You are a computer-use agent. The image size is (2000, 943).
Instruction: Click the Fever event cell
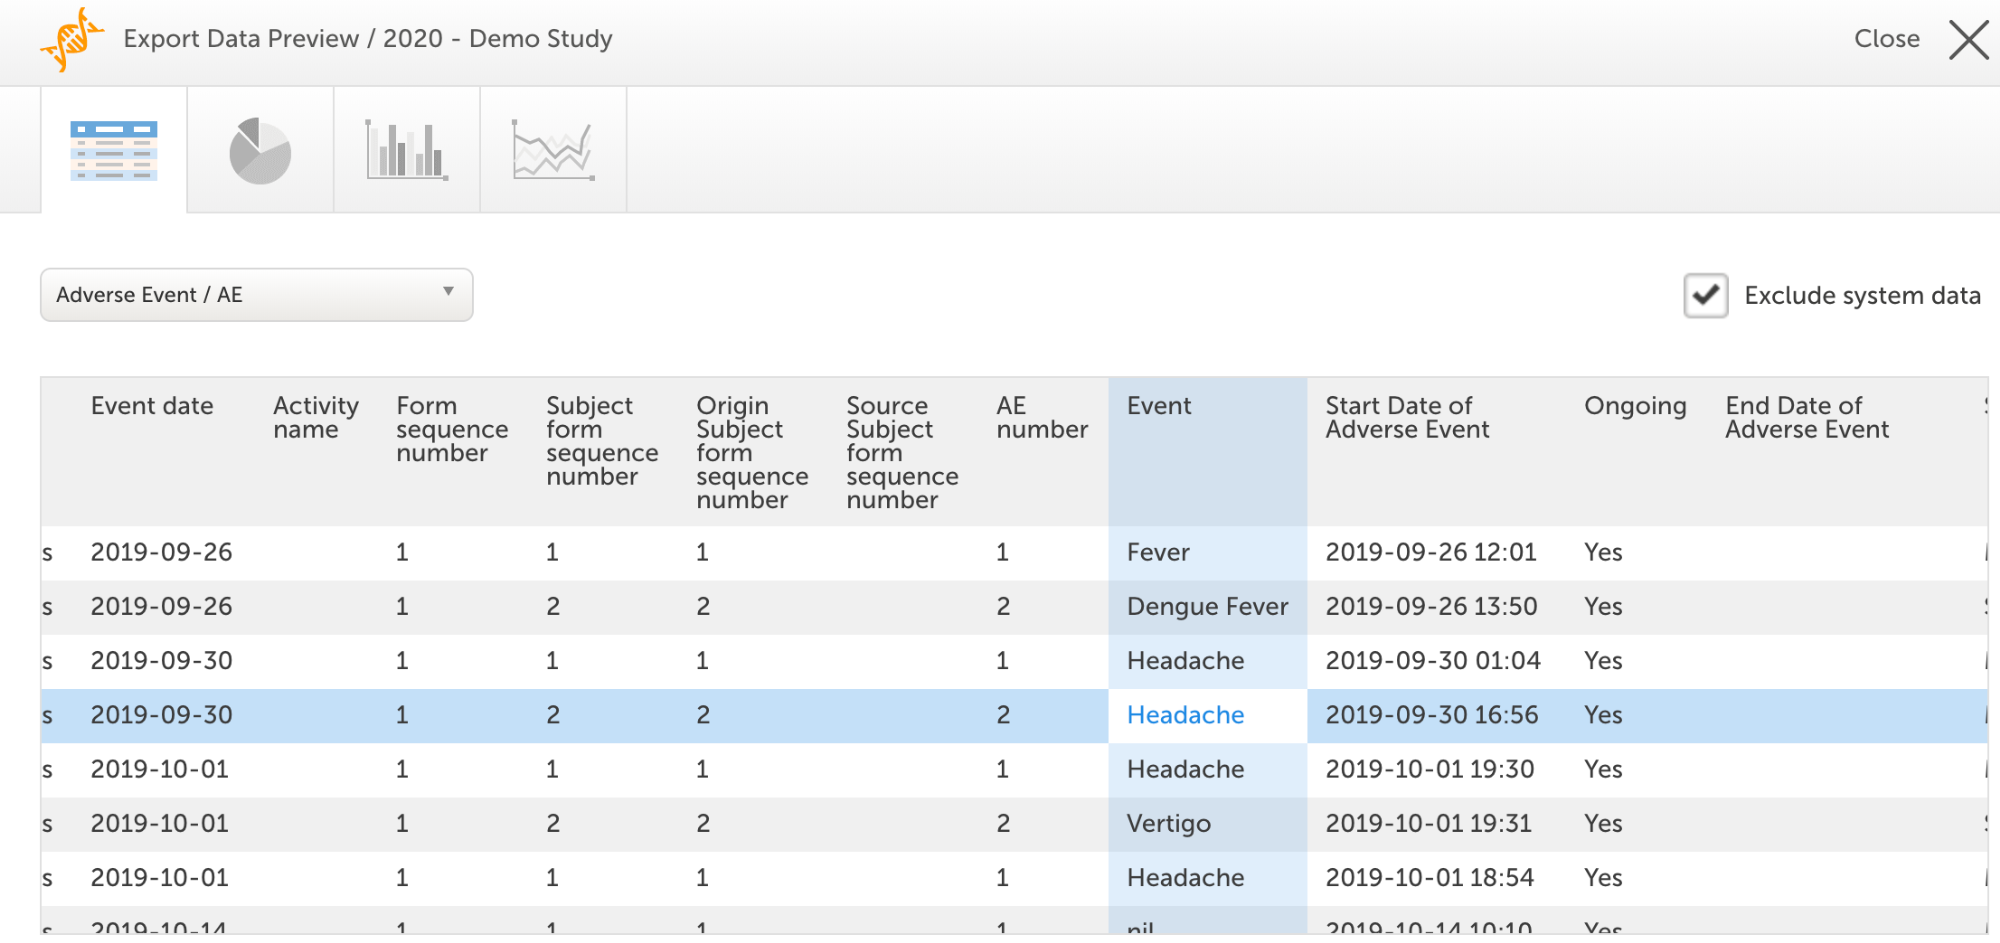coord(1158,553)
